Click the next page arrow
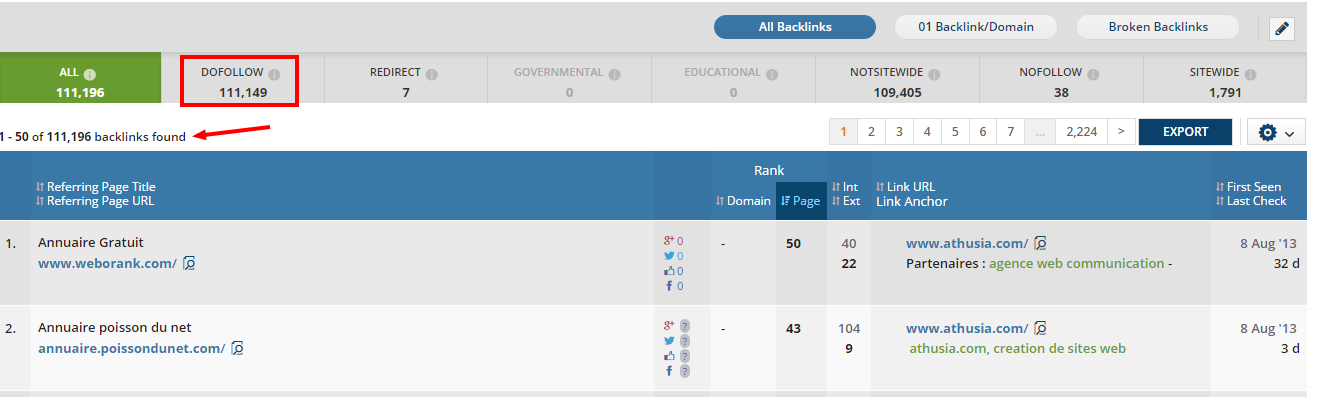 [x=1120, y=132]
